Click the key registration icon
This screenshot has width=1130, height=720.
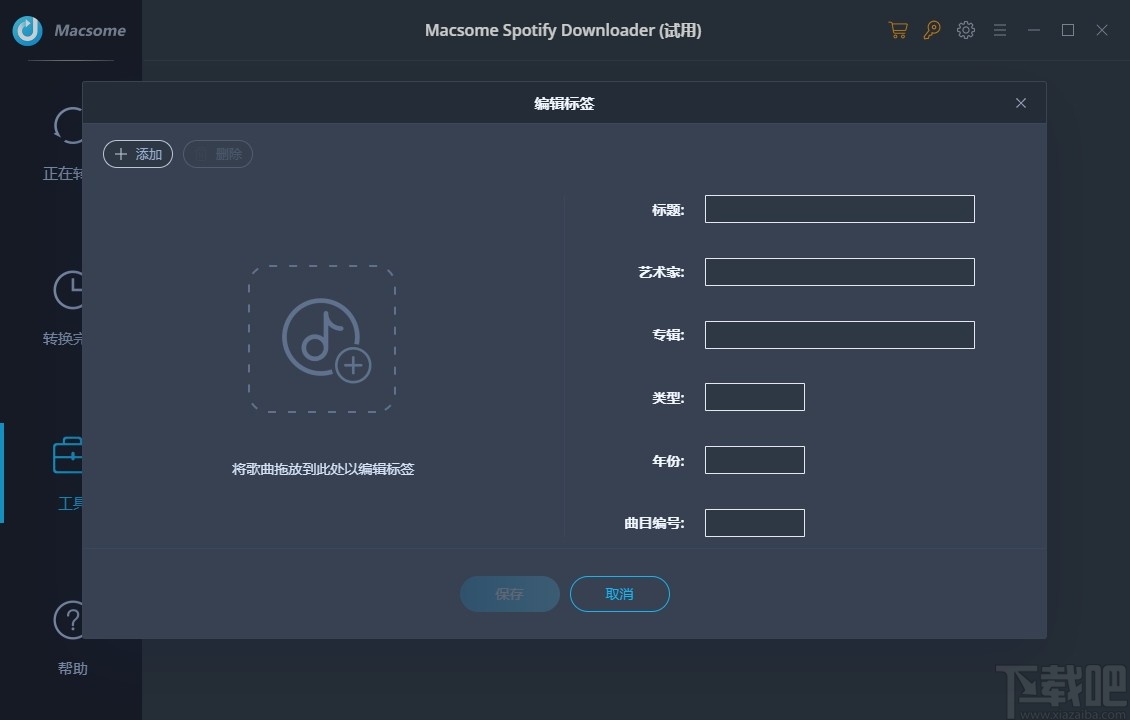coord(931,30)
